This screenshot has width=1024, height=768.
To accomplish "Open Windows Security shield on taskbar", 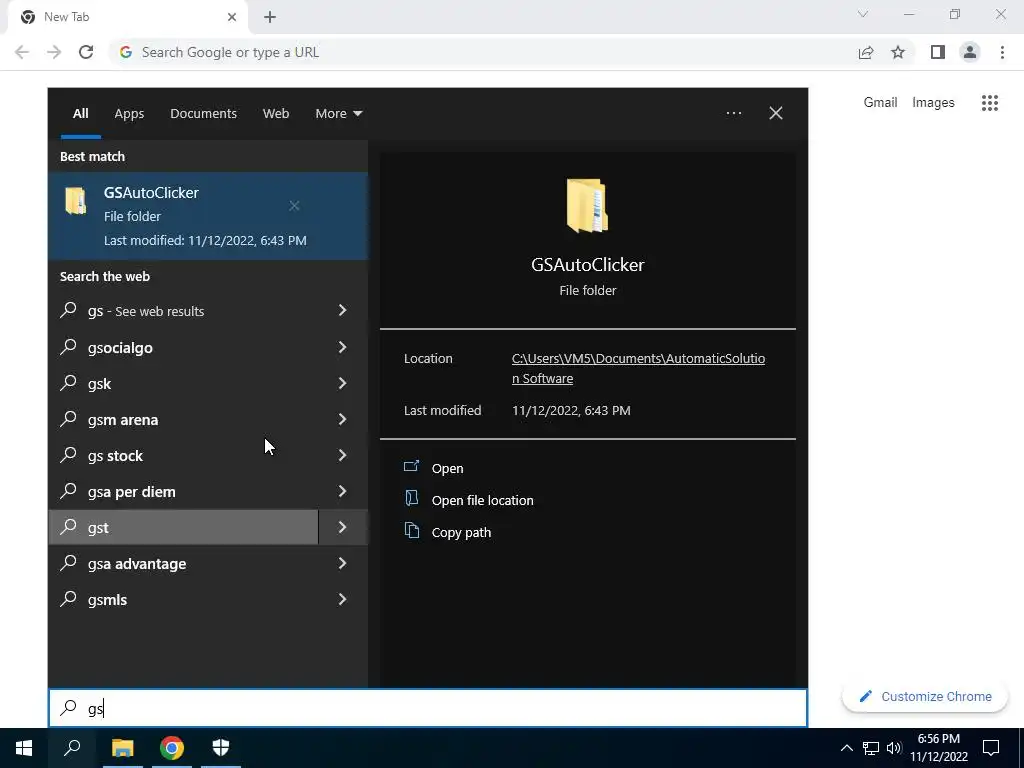I will click(221, 748).
